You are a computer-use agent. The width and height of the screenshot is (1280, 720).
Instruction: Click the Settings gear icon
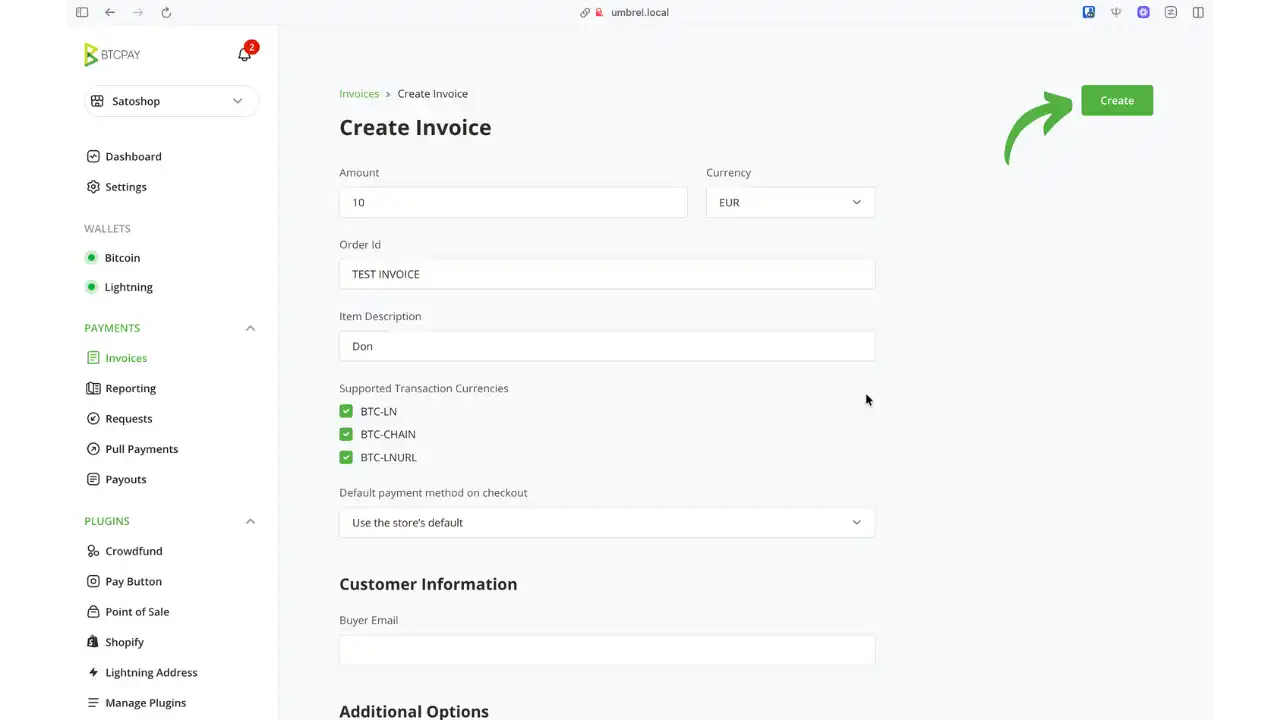[93, 187]
